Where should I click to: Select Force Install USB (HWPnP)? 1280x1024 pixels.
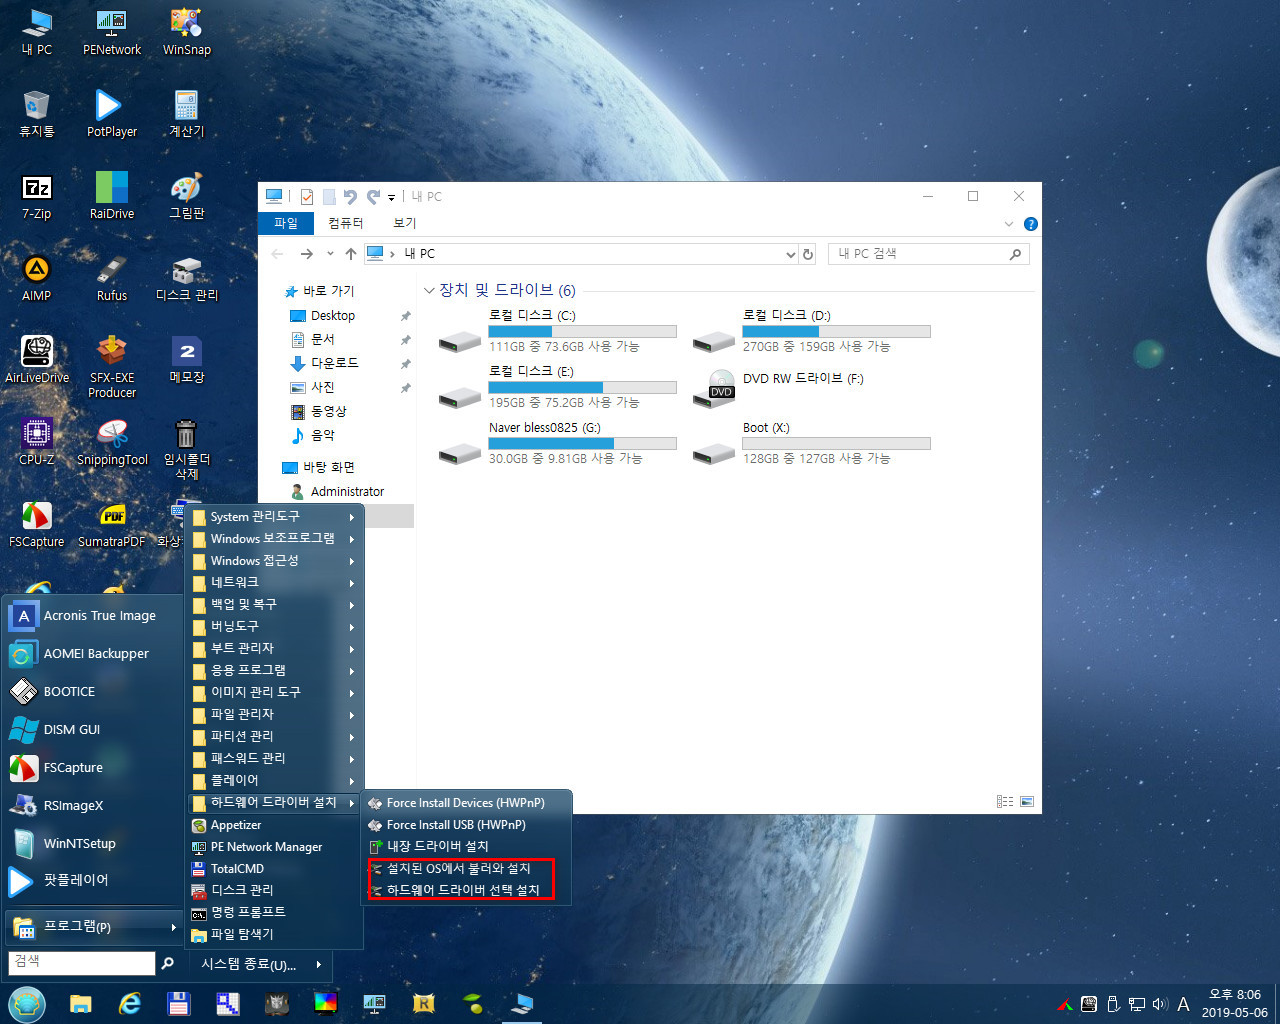[x=466, y=825]
